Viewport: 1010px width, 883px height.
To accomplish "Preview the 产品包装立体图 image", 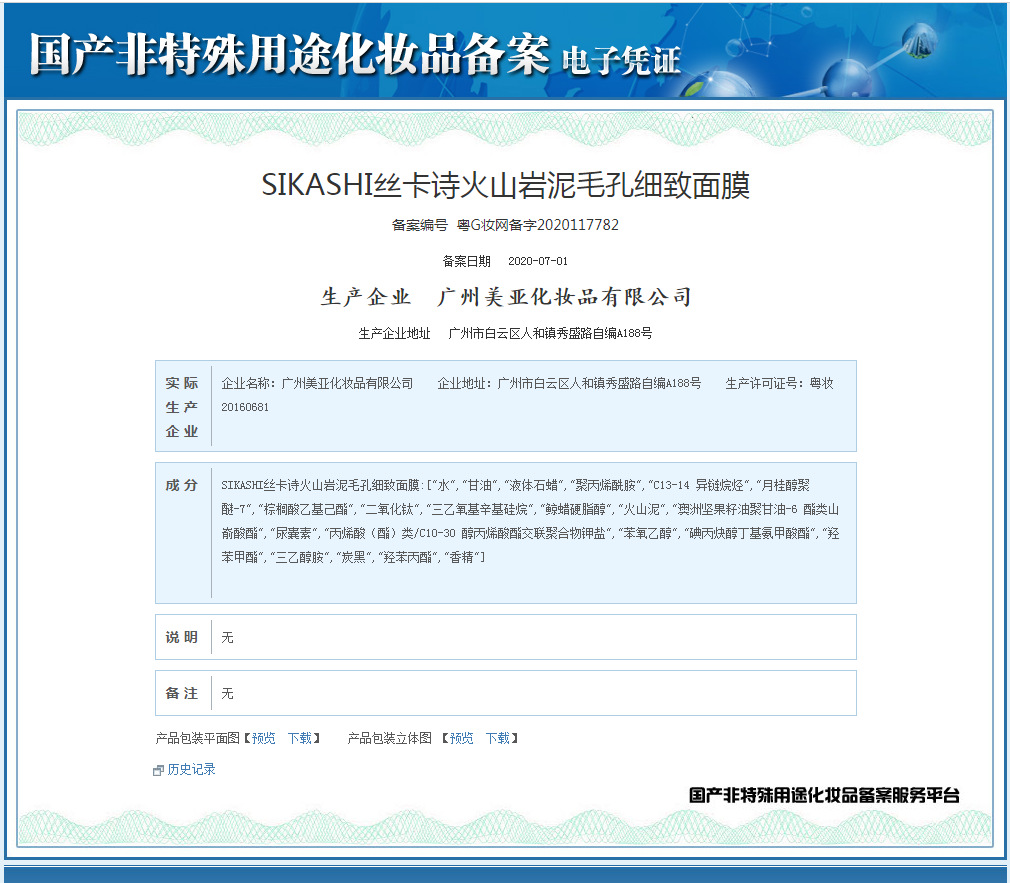I will (461, 738).
